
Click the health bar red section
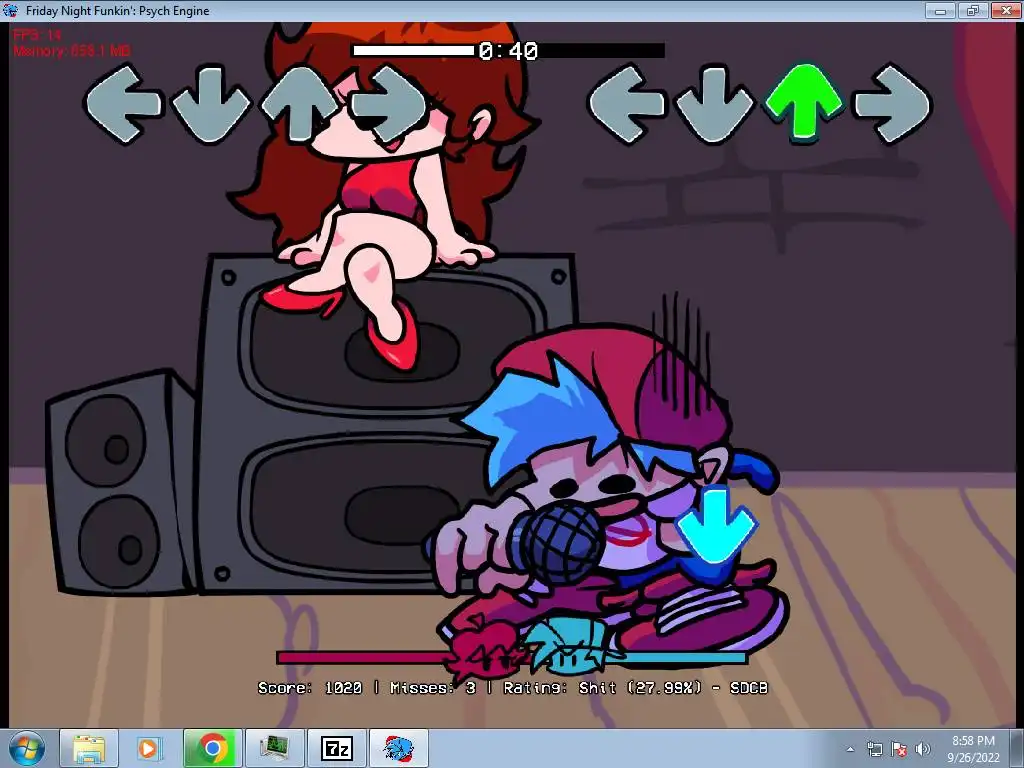[362, 658]
